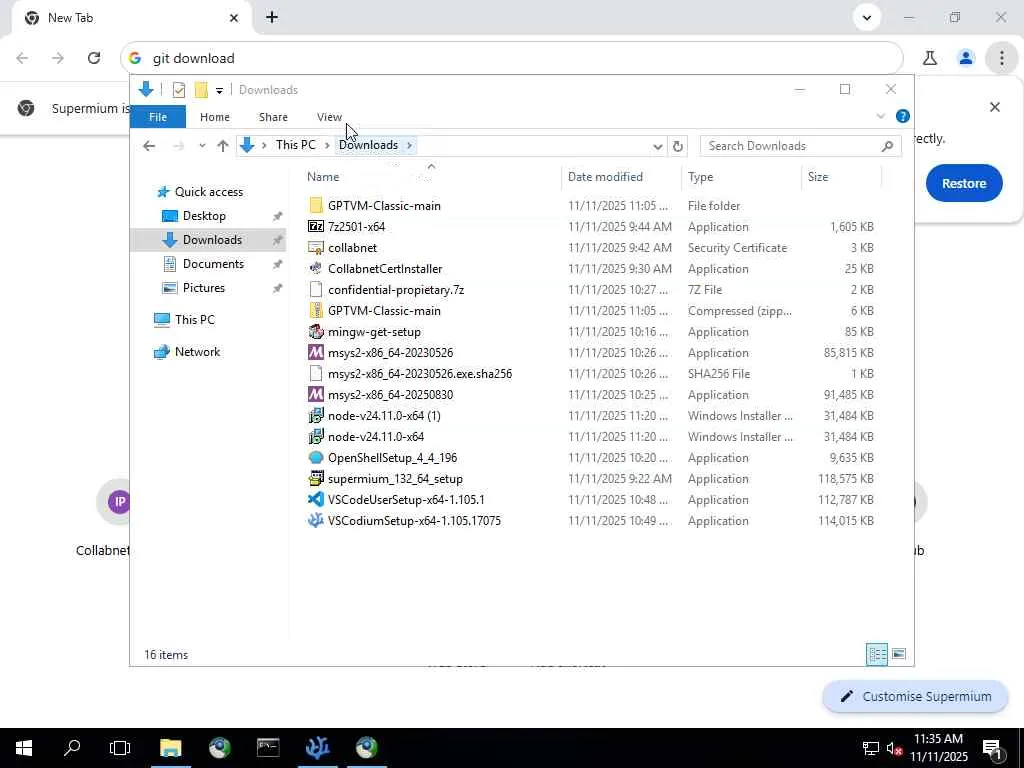Screen dimensions: 1024x768
Task: Open the browser profile avatar icon
Action: (966, 58)
